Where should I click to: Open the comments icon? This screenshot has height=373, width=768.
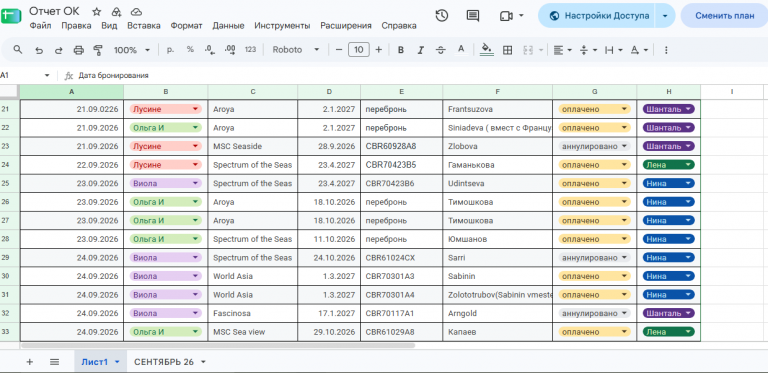[473, 16]
